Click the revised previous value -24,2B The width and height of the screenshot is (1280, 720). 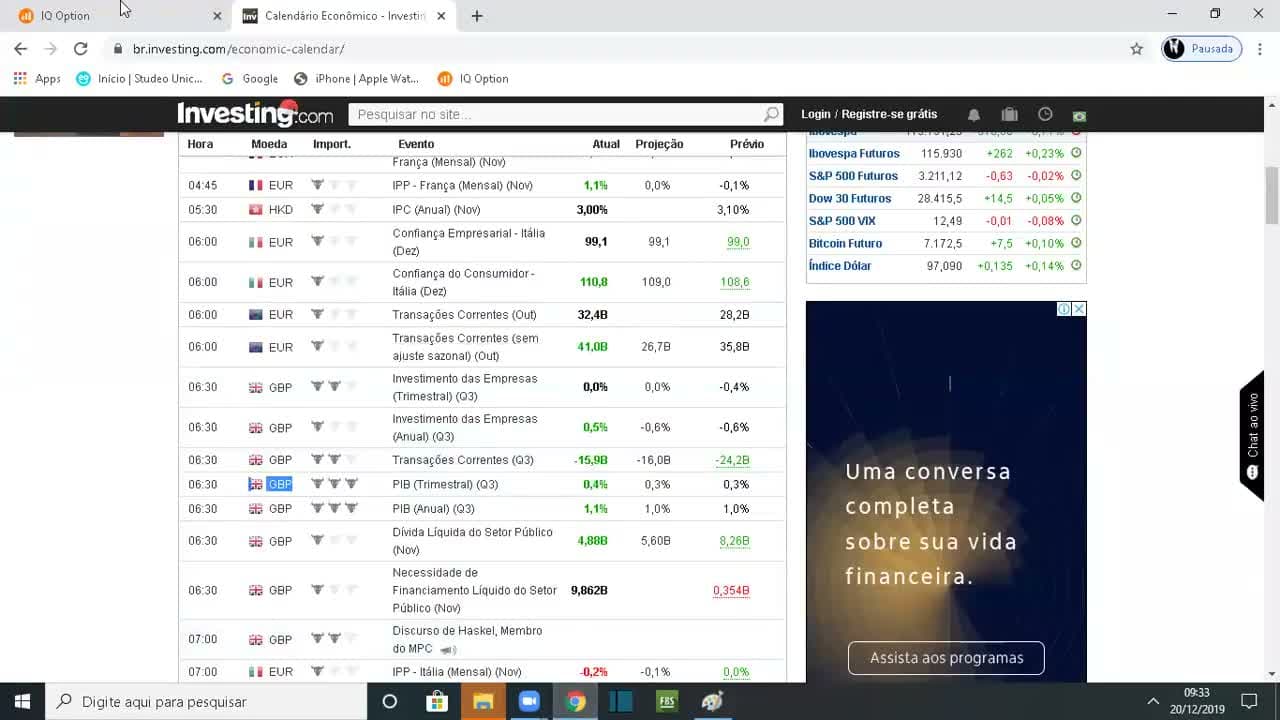coord(732,460)
